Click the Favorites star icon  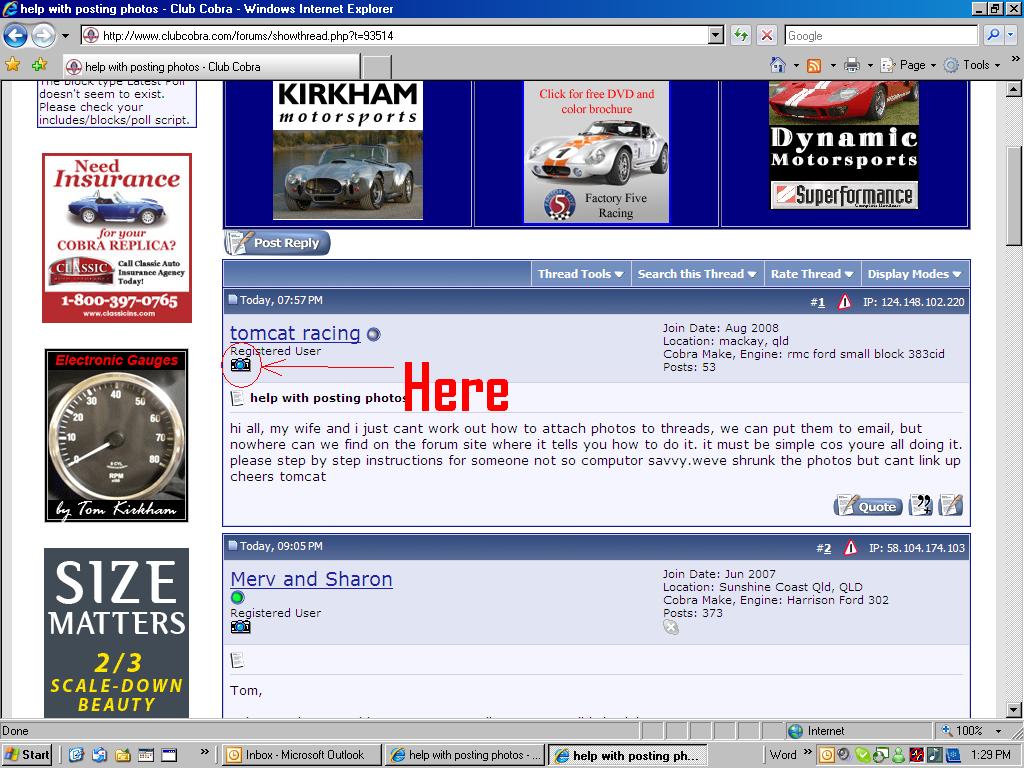[13, 65]
